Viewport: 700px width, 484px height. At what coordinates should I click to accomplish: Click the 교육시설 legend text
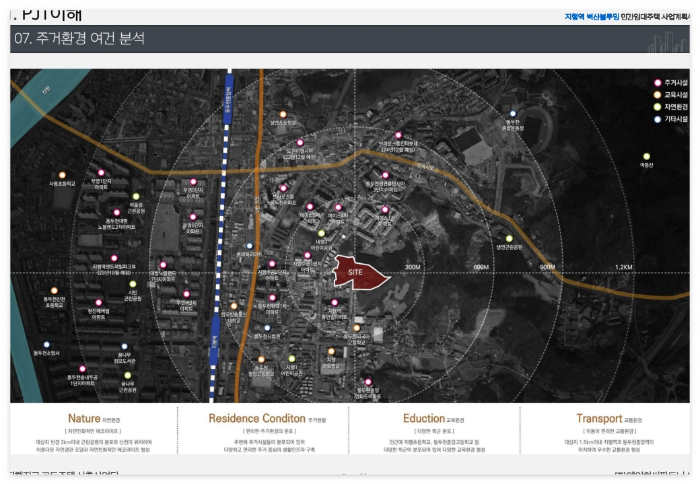(x=676, y=95)
